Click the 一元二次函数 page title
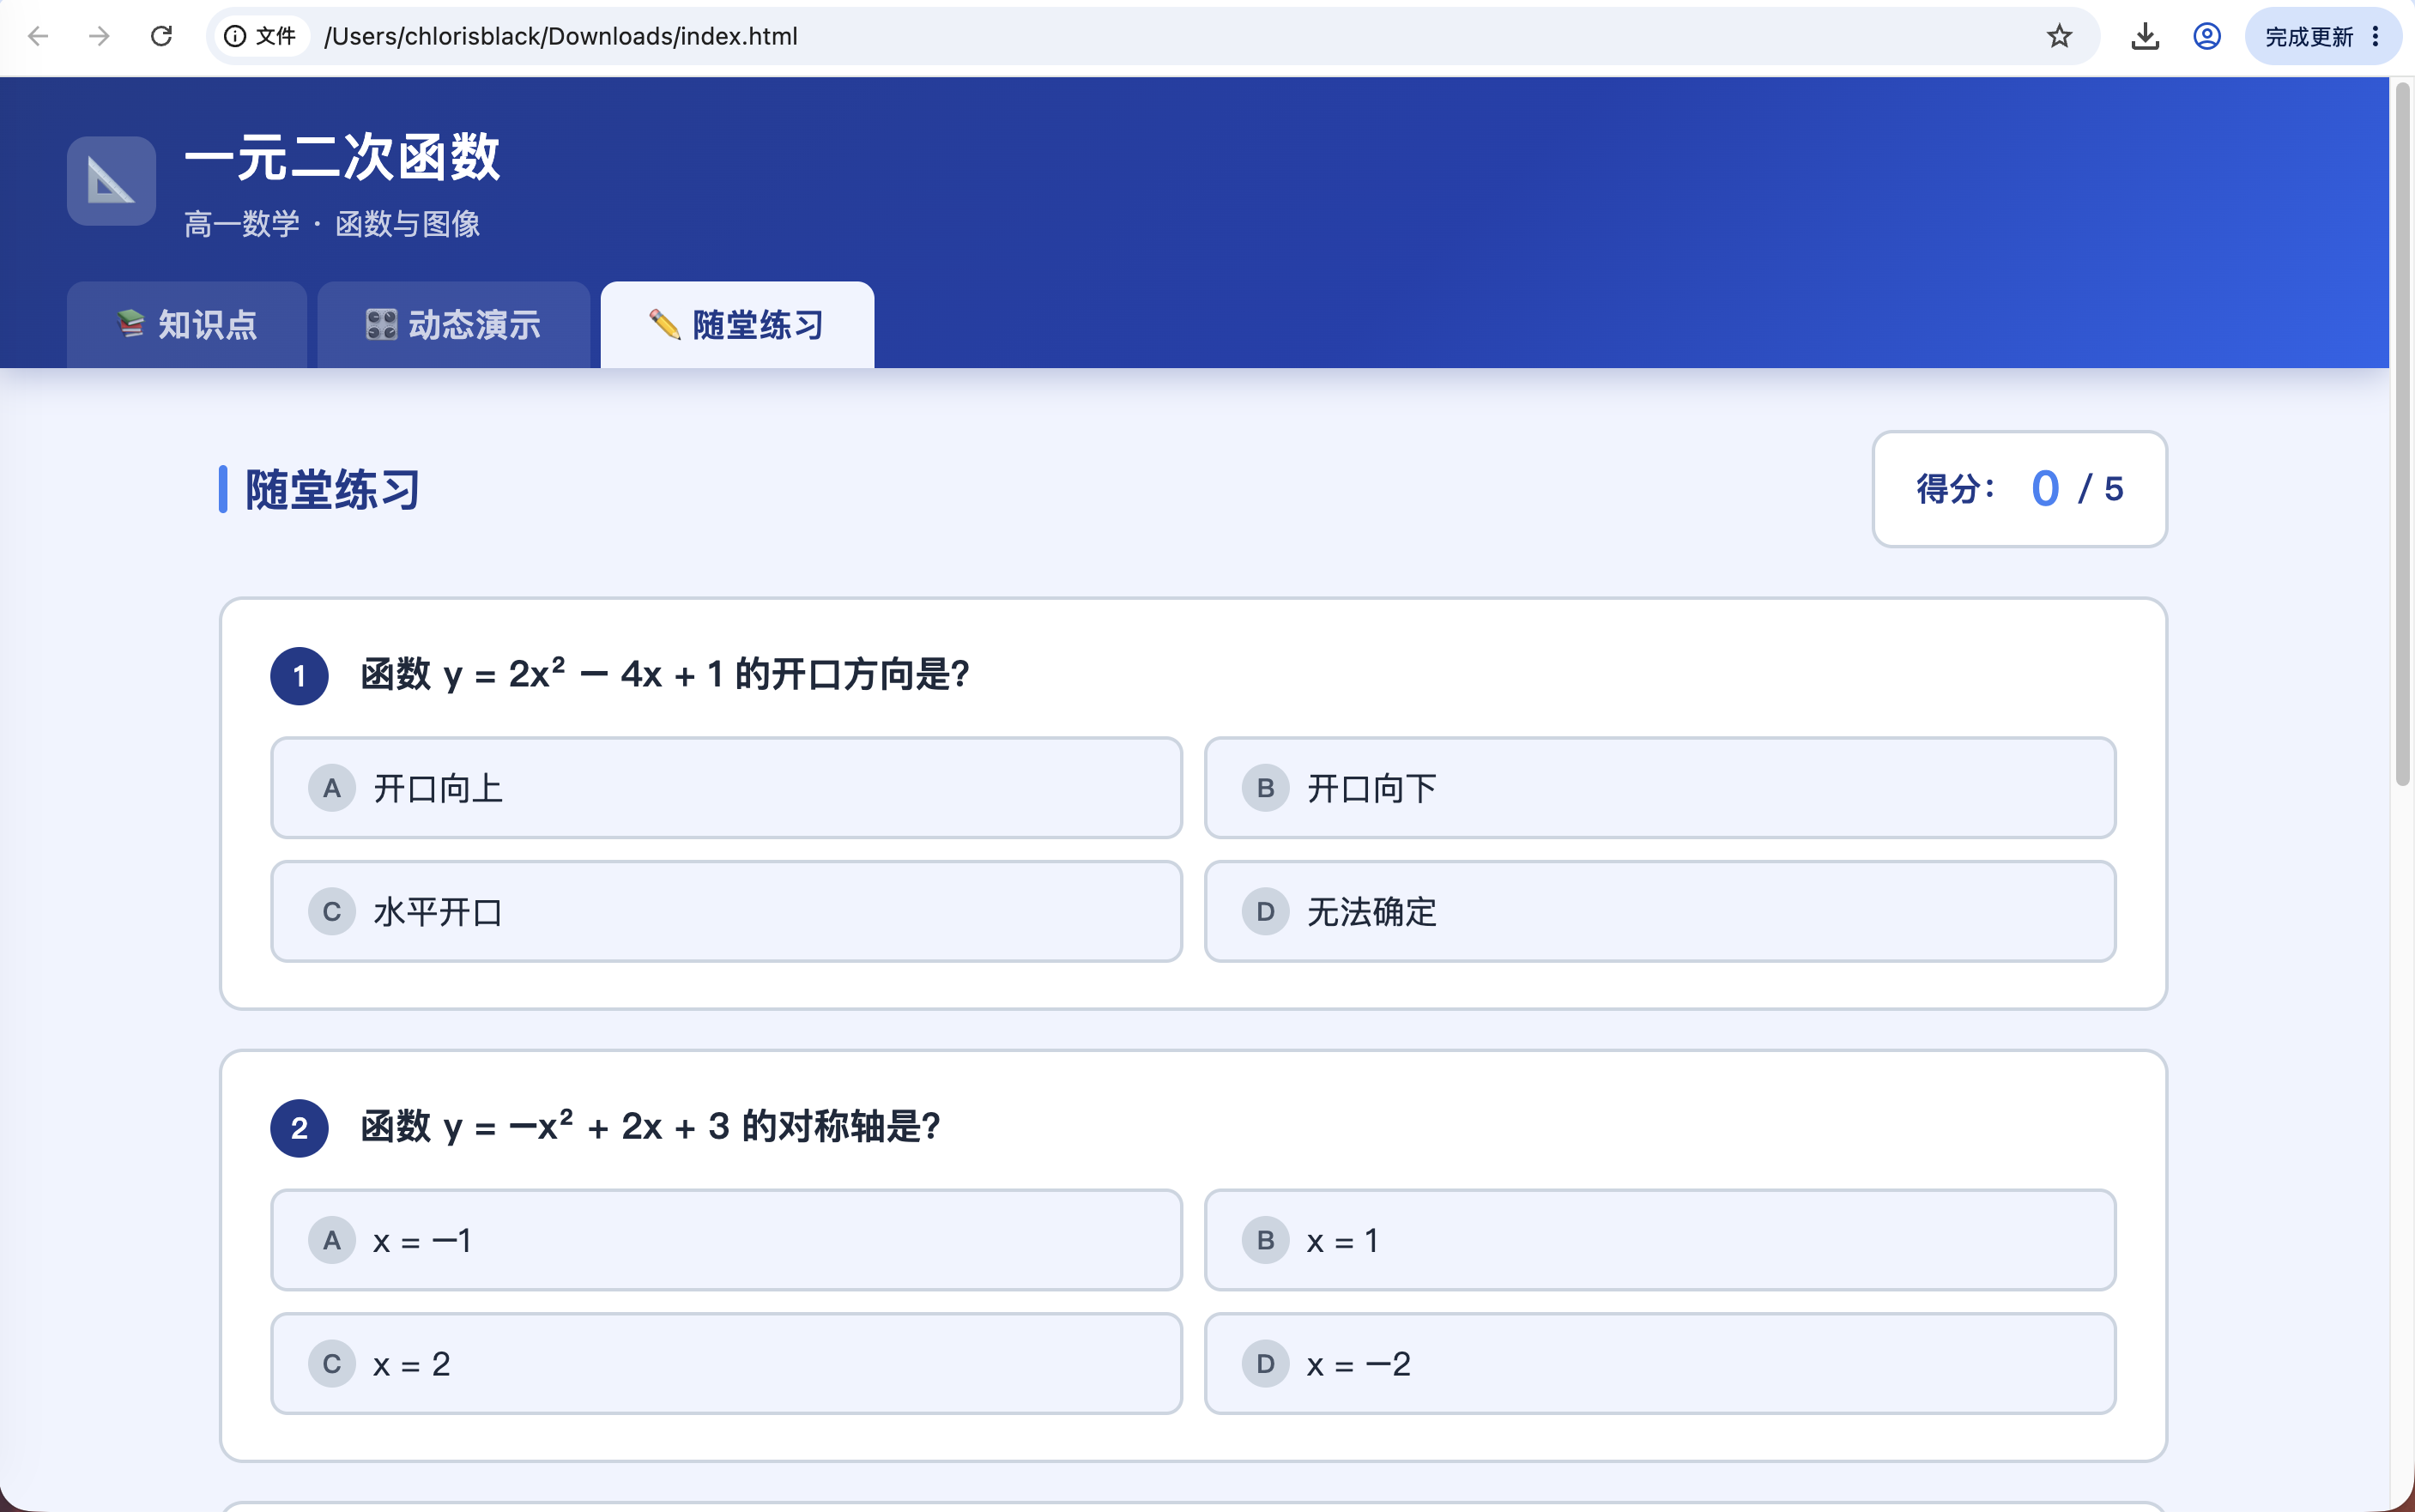This screenshot has height=1512, width=2415. point(342,157)
